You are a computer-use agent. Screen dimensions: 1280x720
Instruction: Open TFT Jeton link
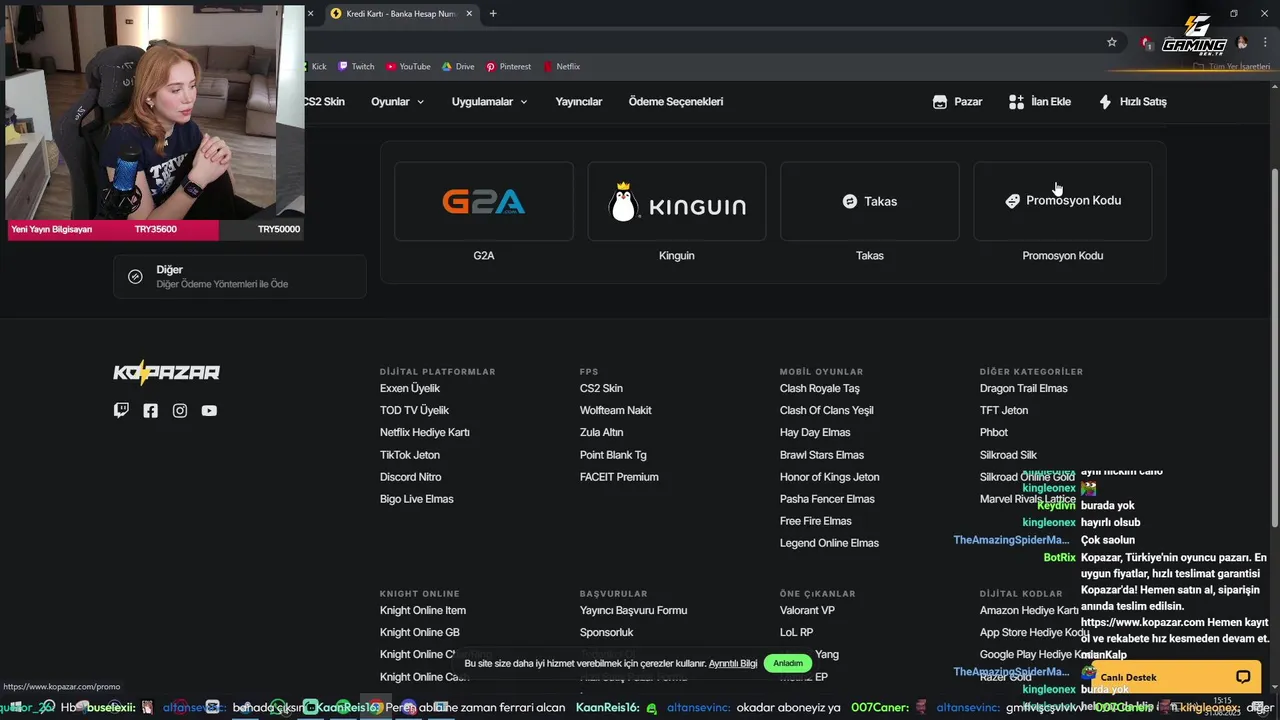1004,410
